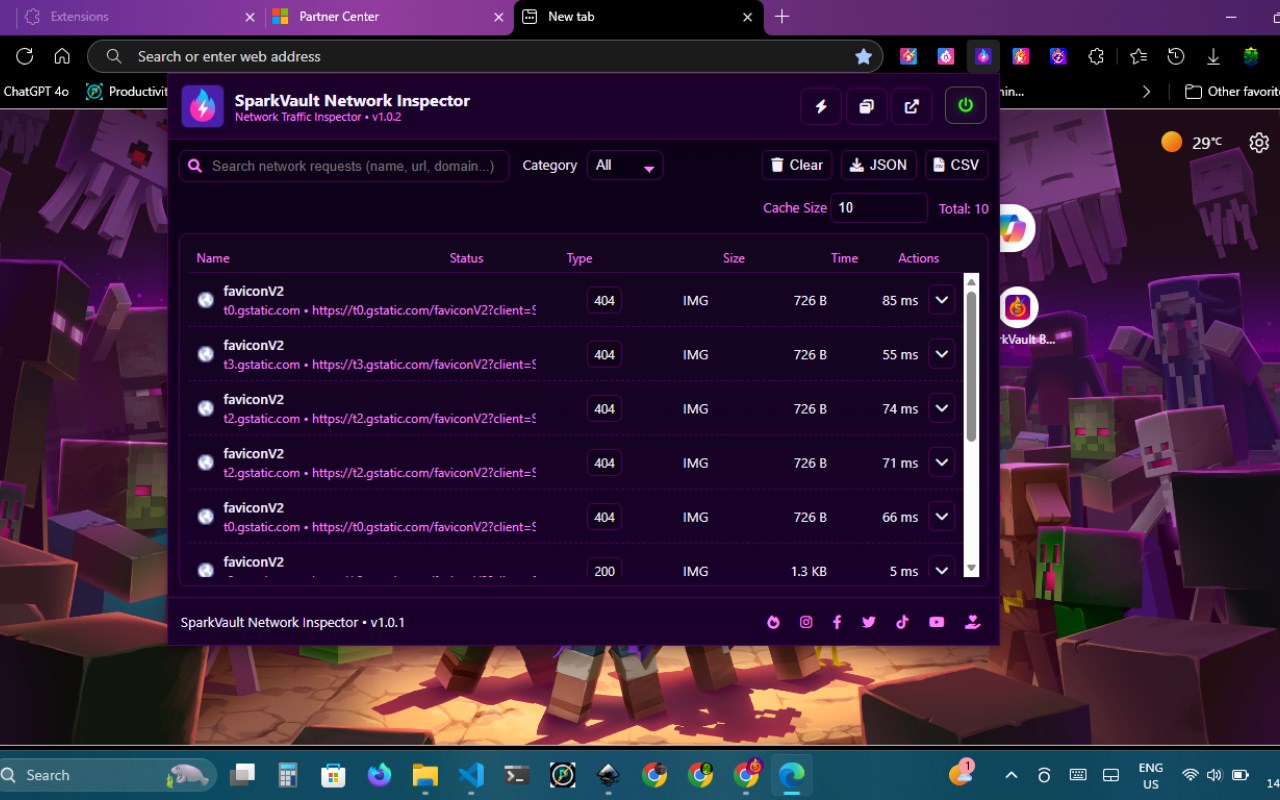This screenshot has height=800, width=1280.
Task: Open a new browser tab with plus button
Action: click(782, 17)
